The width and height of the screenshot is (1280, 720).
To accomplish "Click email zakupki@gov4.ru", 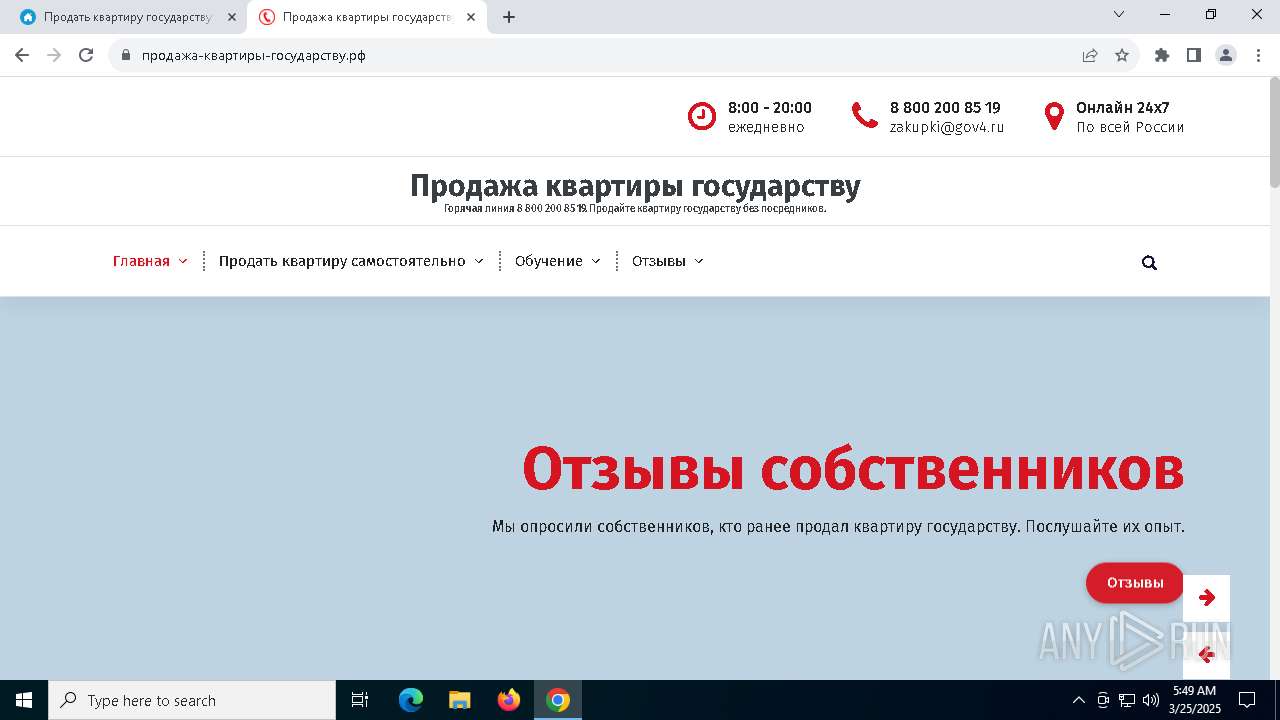I will [x=947, y=128].
